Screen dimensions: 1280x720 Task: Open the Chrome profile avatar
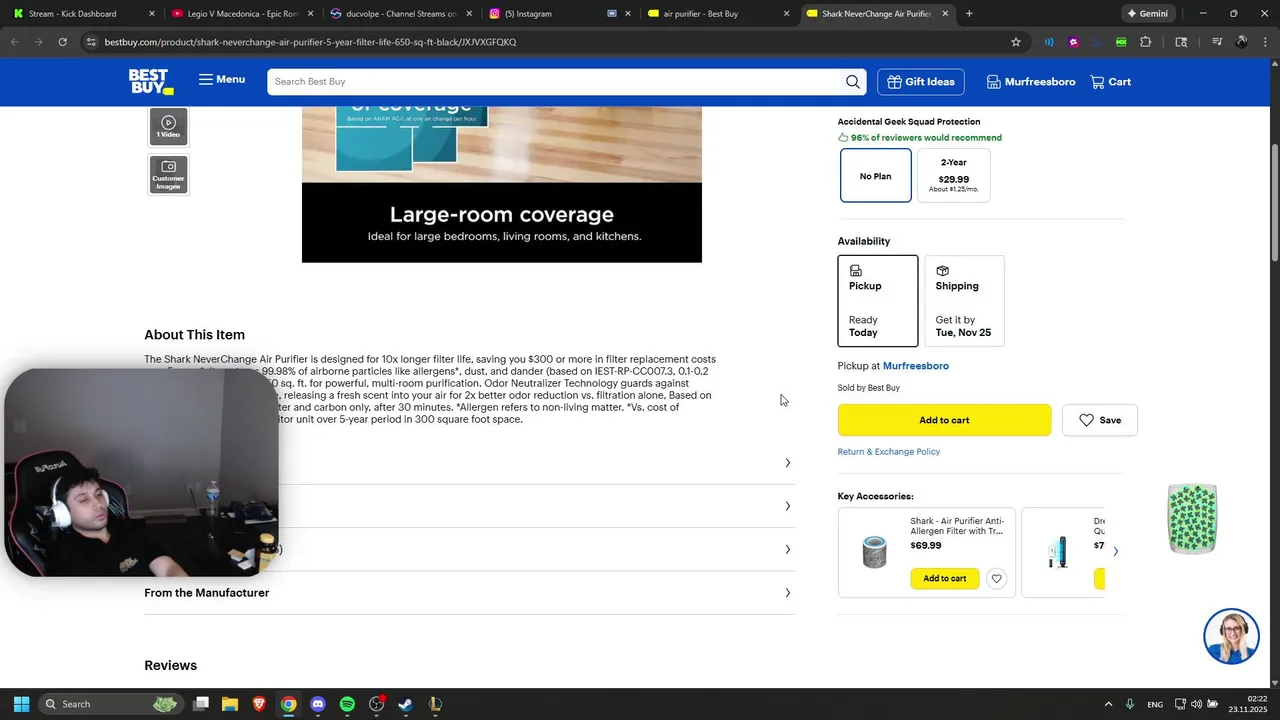[x=1241, y=42]
